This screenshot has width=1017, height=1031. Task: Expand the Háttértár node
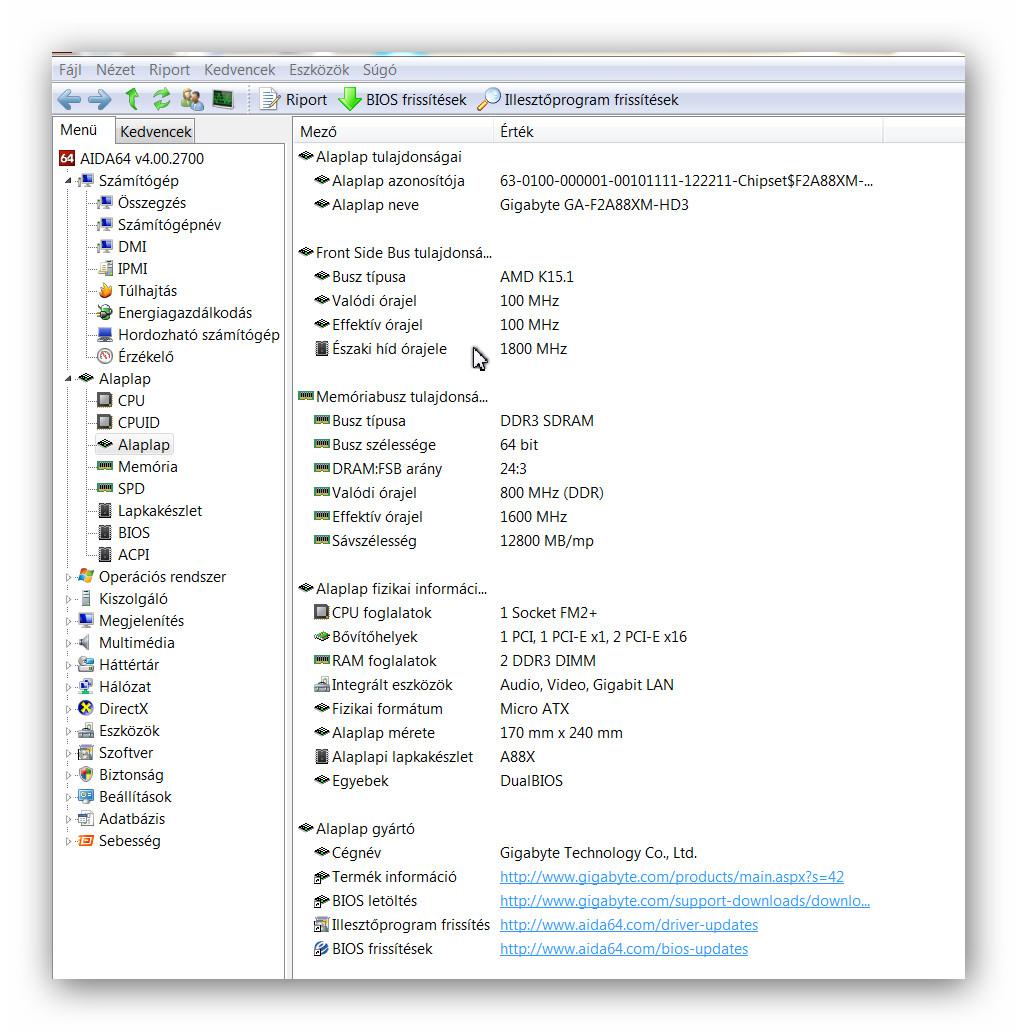coord(68,665)
